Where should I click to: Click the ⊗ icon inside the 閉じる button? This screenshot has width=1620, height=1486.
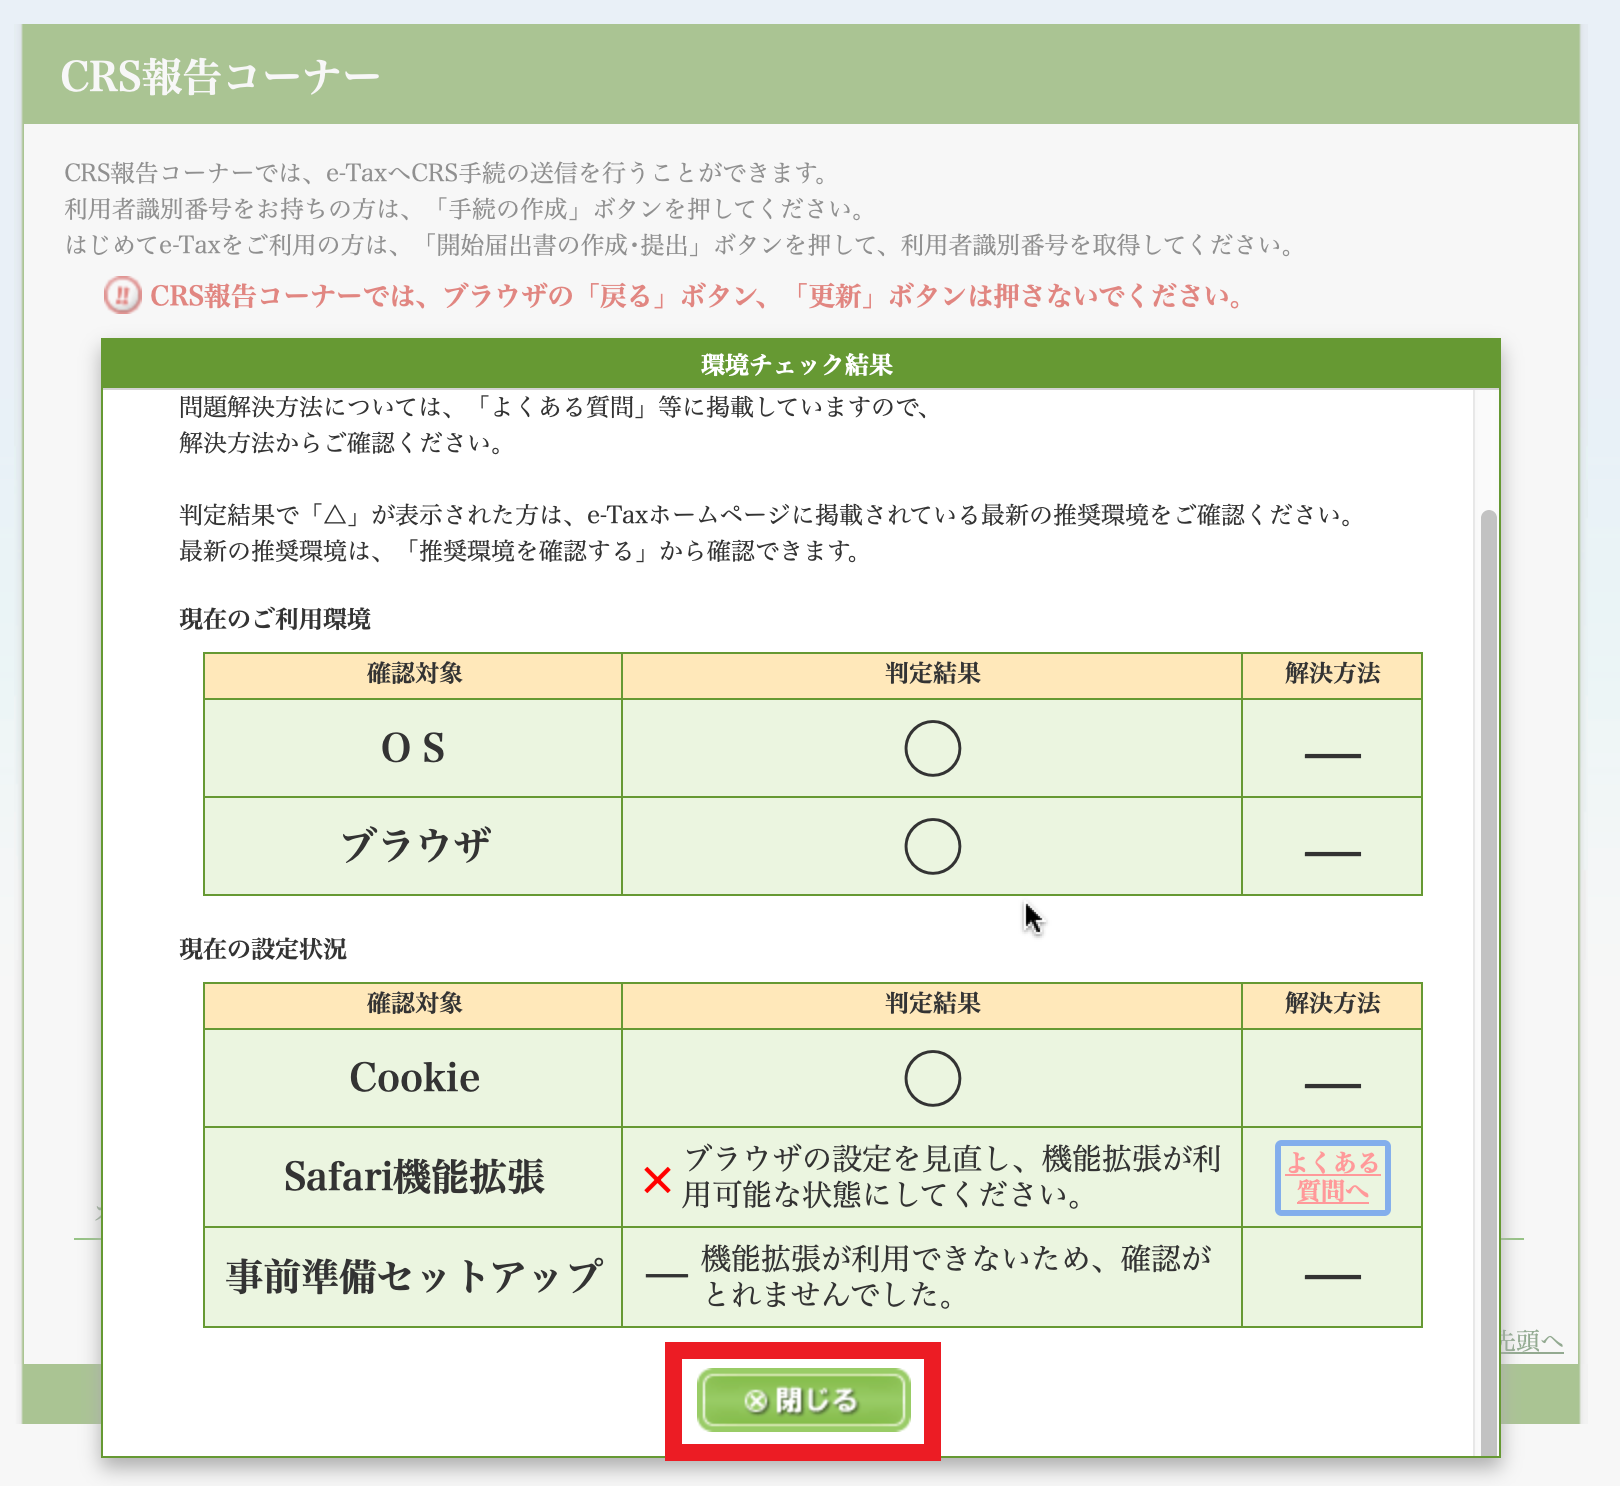point(757,1400)
